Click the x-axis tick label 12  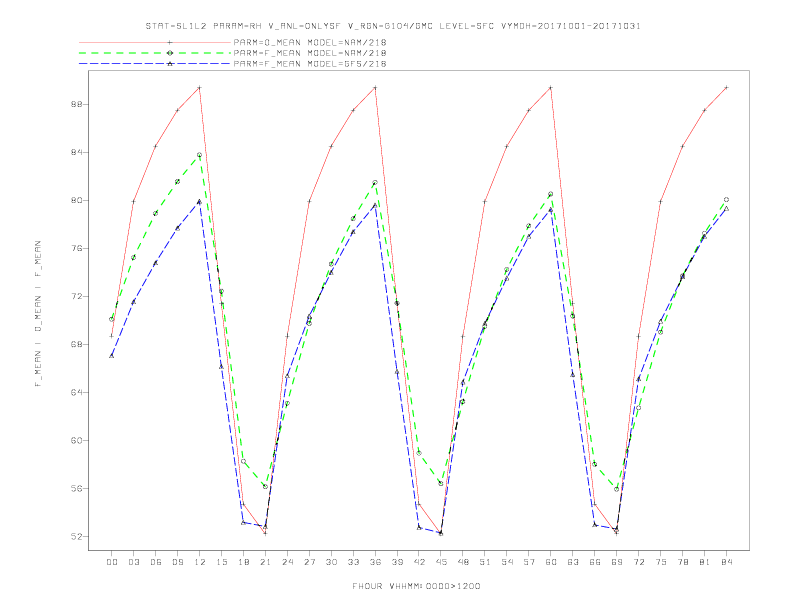pos(200,562)
